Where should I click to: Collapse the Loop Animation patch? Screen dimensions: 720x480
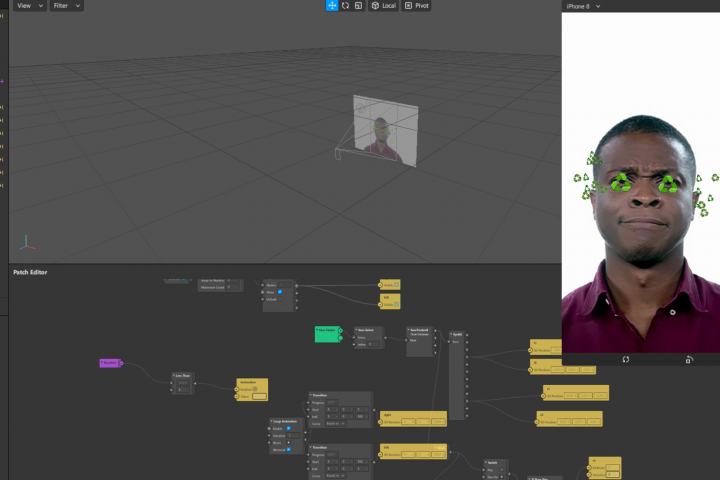(271, 421)
